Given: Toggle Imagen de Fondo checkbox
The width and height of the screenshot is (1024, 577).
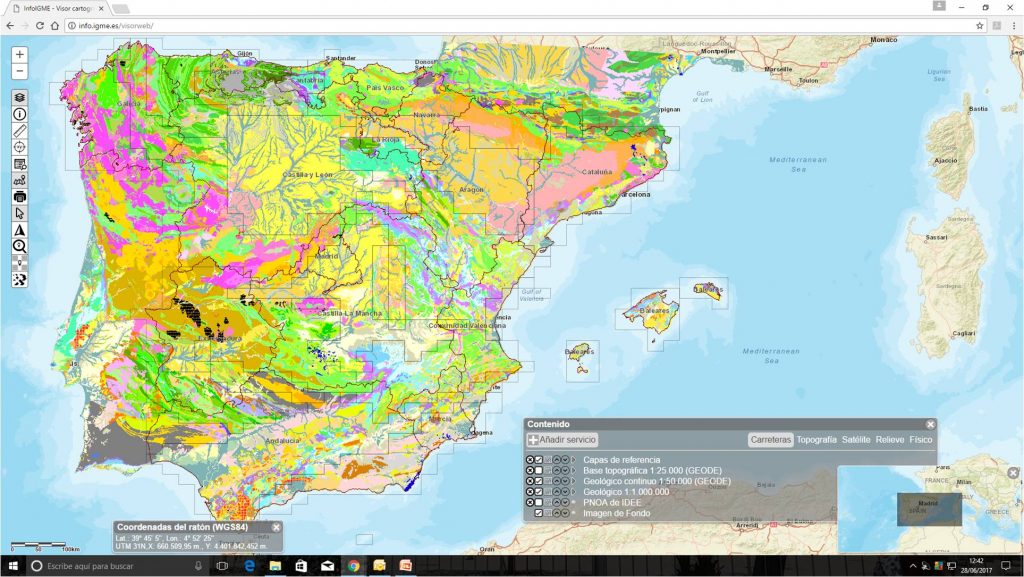Looking at the screenshot, I should tap(539, 513).
